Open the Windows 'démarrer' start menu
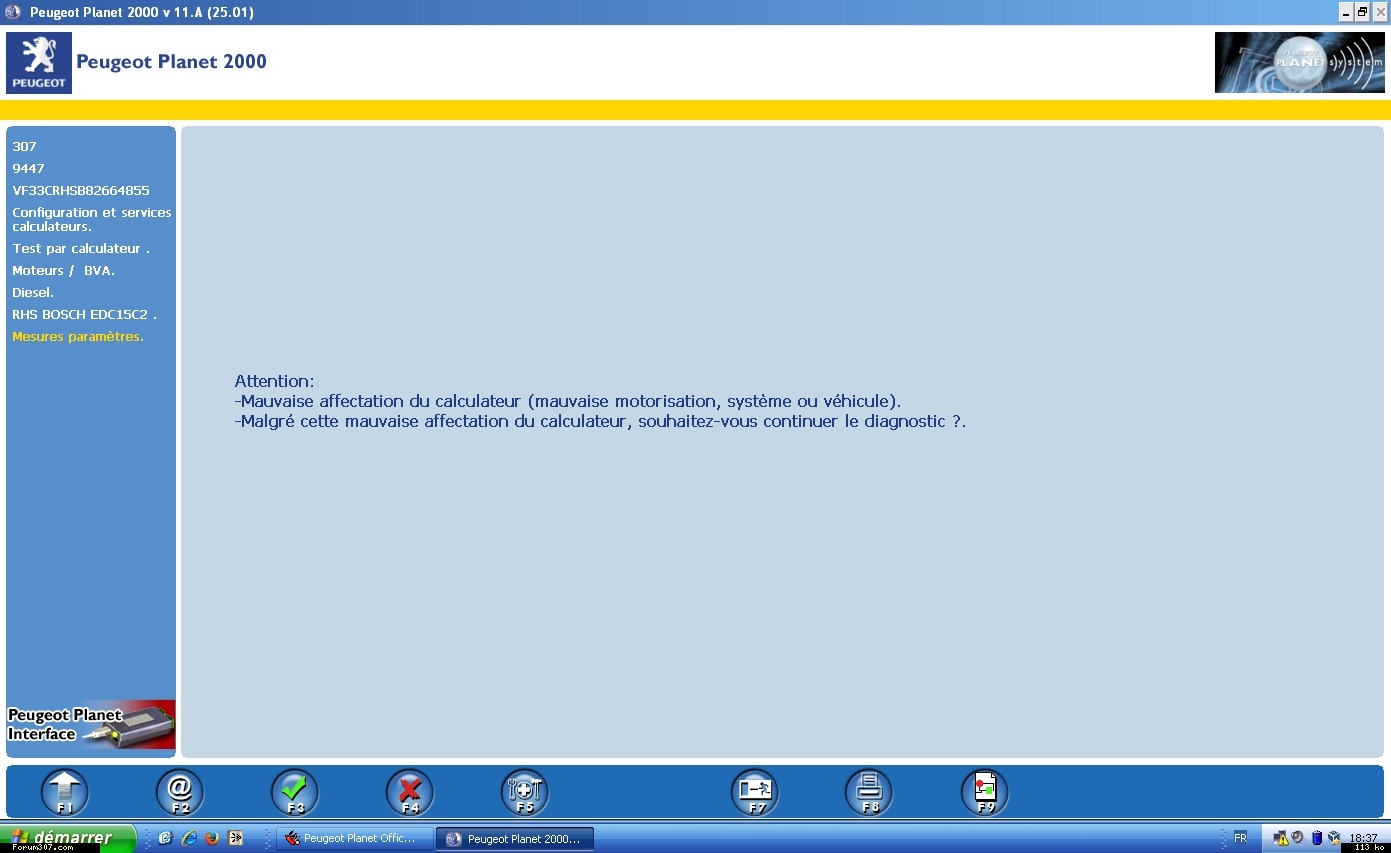Image resolution: width=1391 pixels, height=853 pixels. click(x=68, y=838)
